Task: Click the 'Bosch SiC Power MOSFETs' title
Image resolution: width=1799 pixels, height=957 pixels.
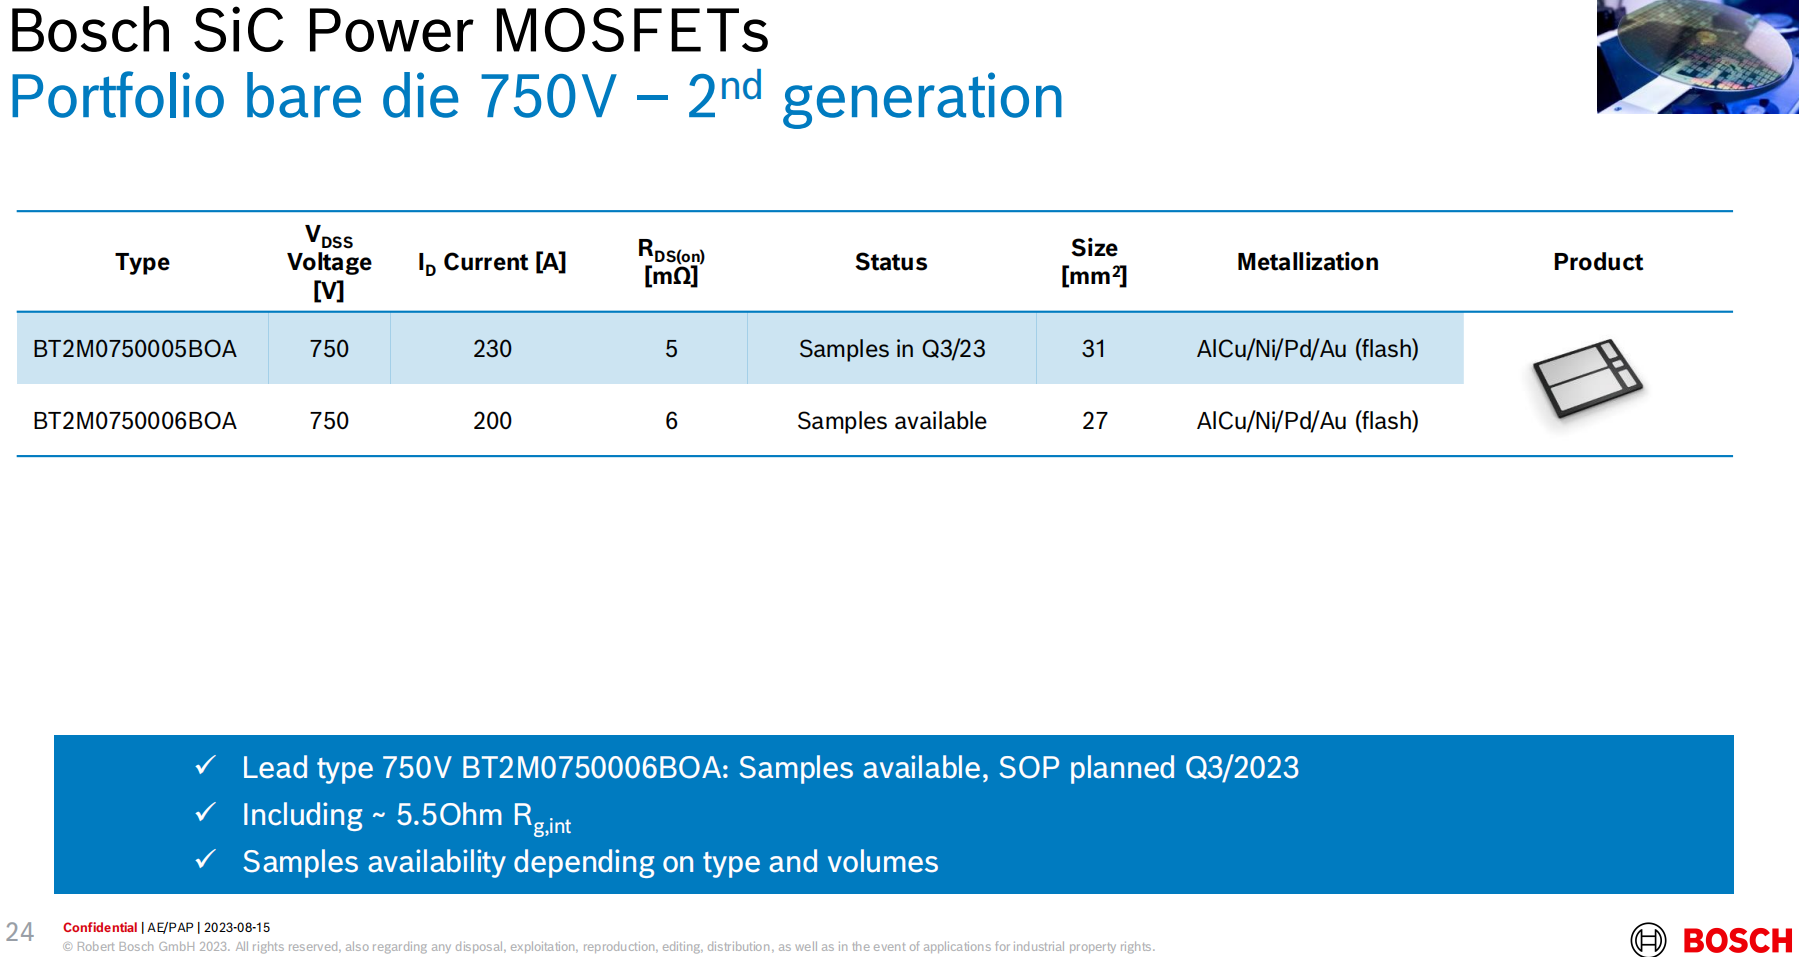Action: [x=389, y=31]
